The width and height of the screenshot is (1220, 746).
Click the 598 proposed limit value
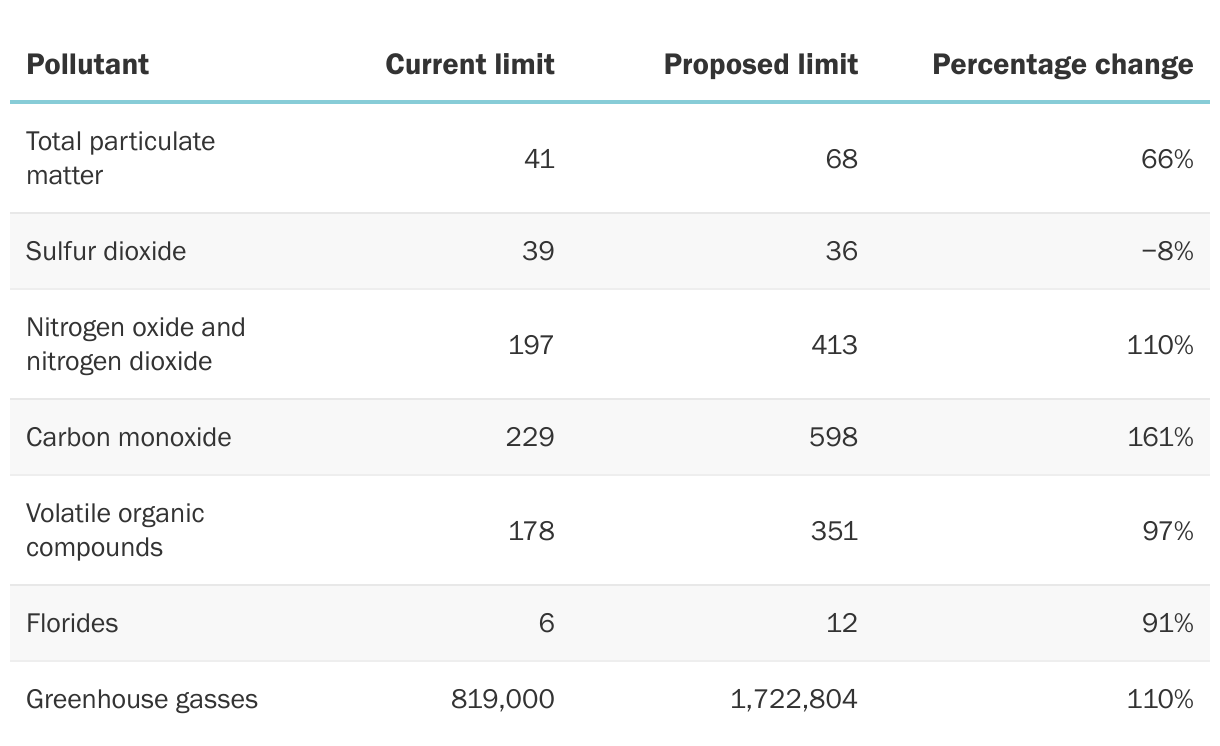click(x=833, y=437)
